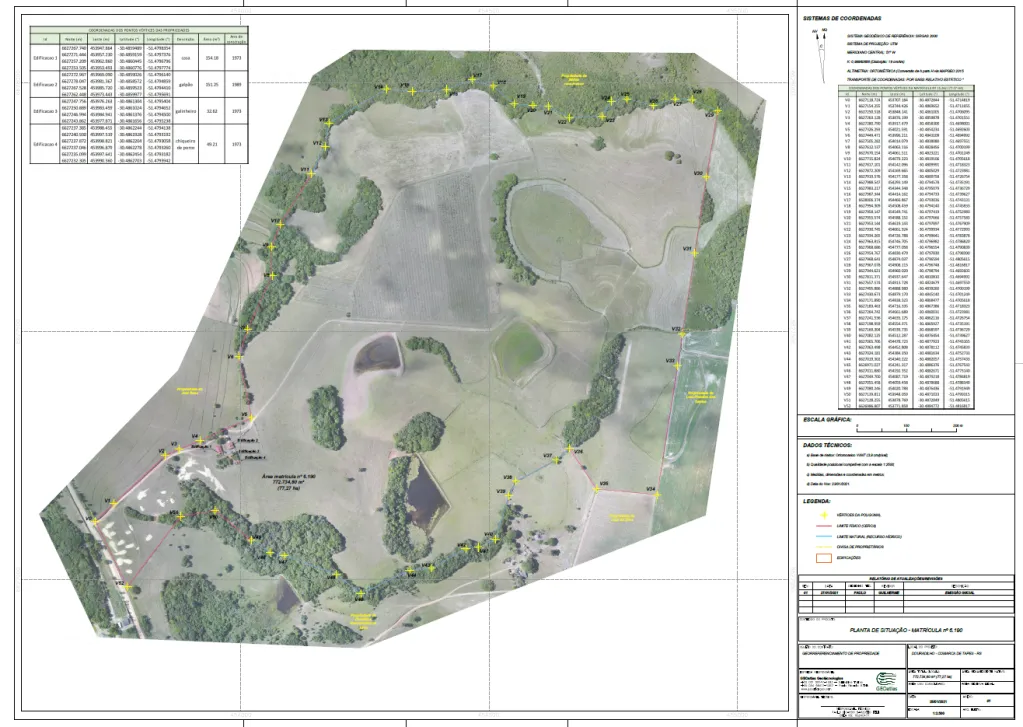
Task: Click the yellow cross vertex symbol in legend
Action: point(824,513)
